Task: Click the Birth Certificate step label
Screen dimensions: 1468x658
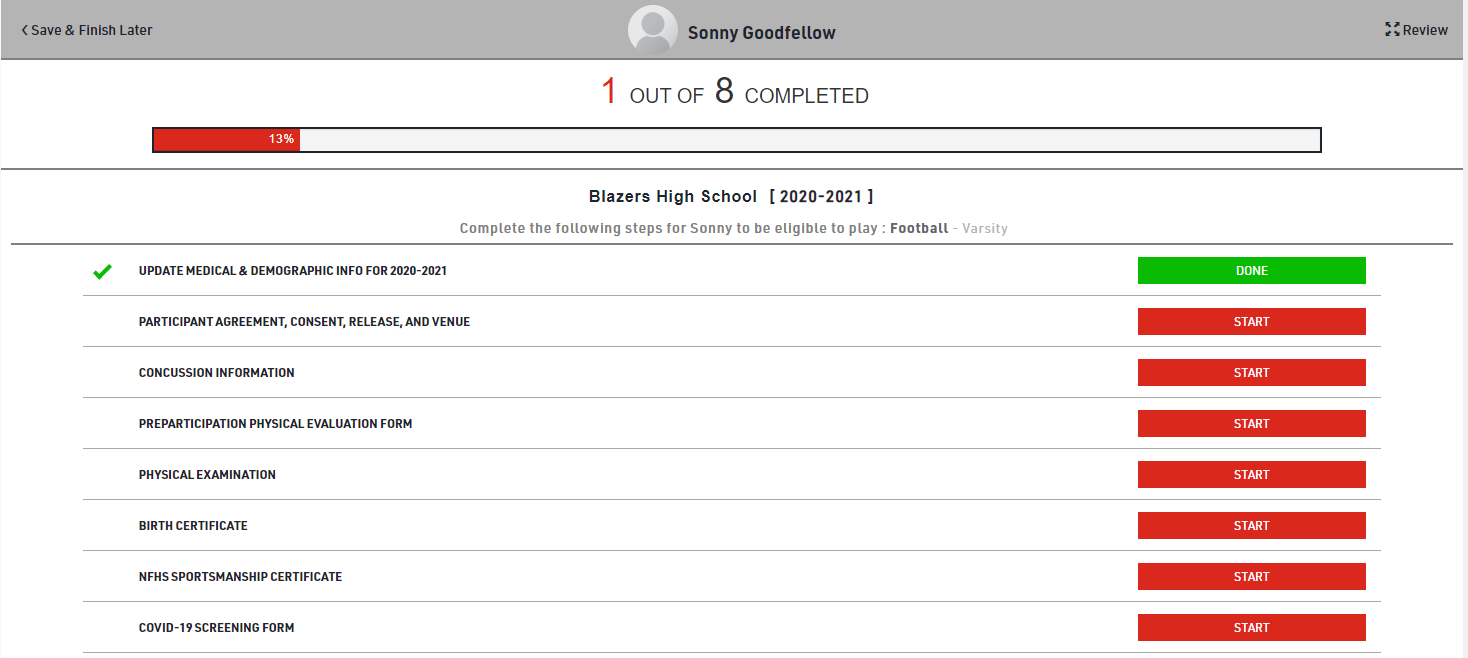Action: 193,526
